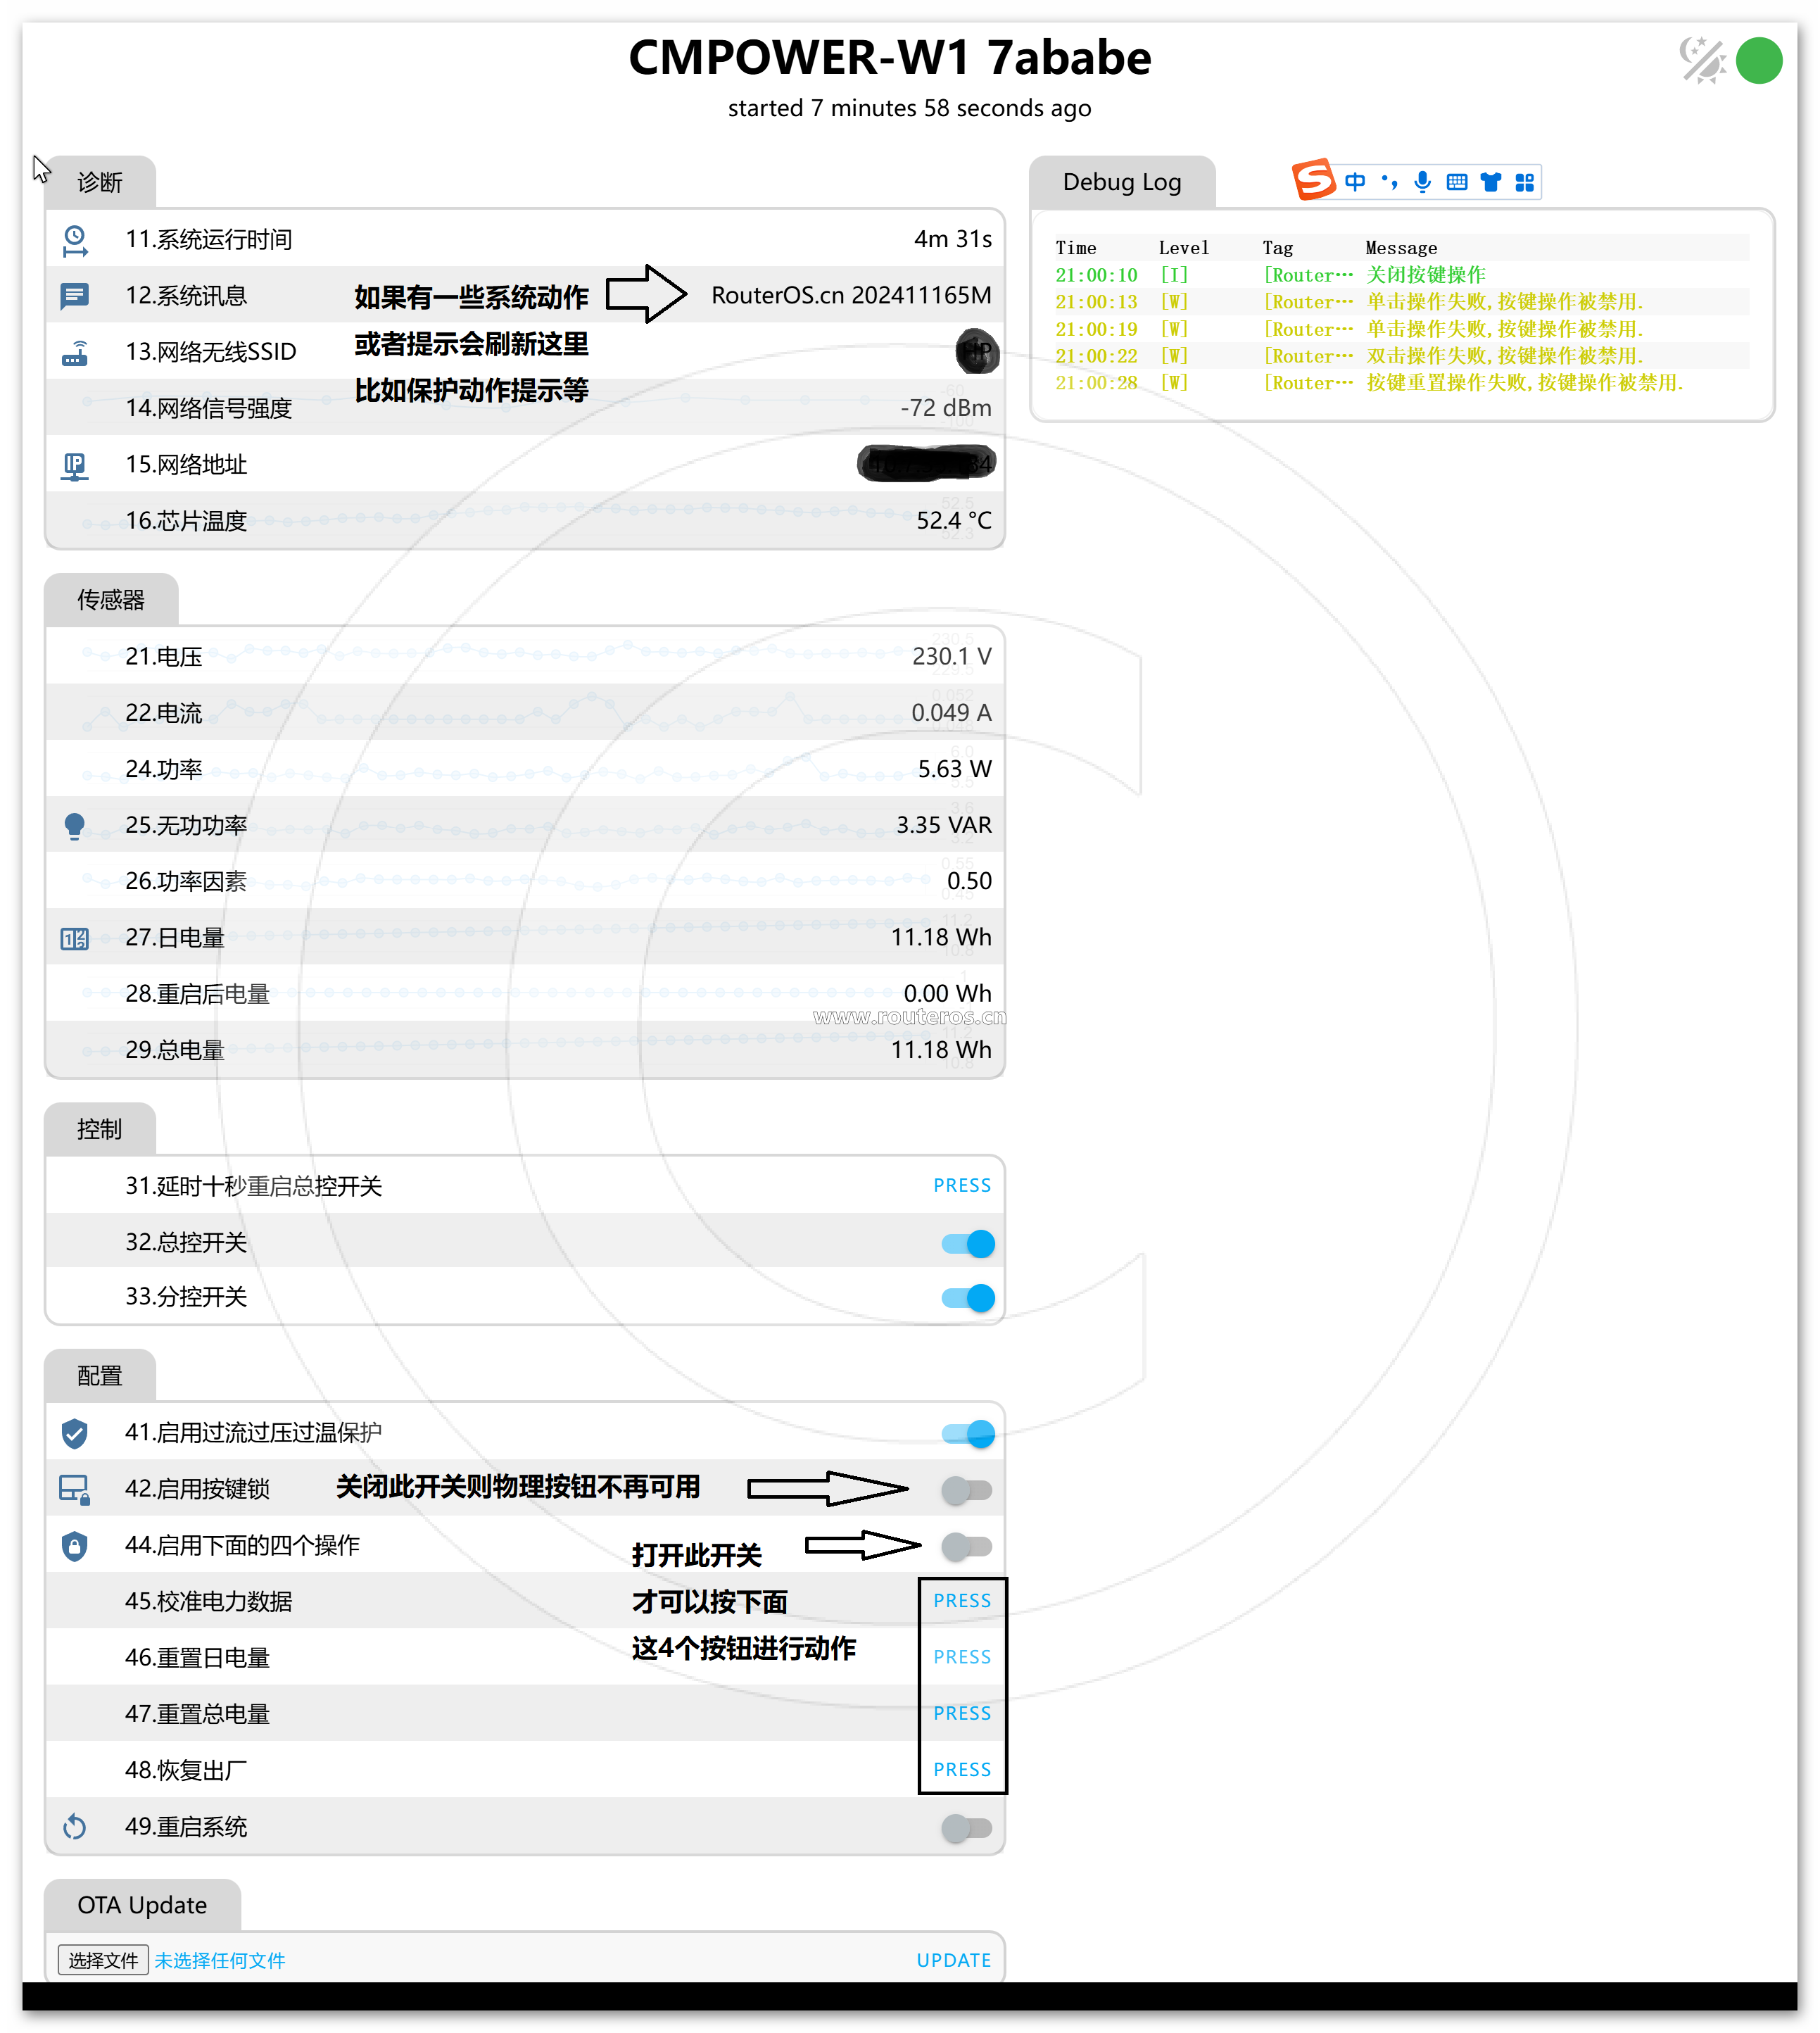Click the restart icon beside 49.重启系统

(x=75, y=1827)
